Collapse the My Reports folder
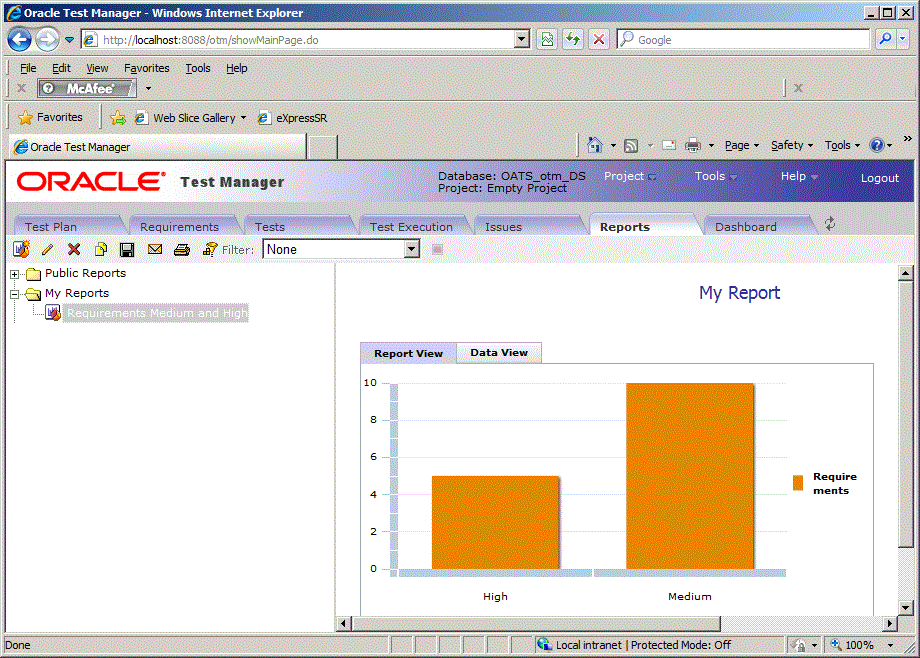 (15, 294)
